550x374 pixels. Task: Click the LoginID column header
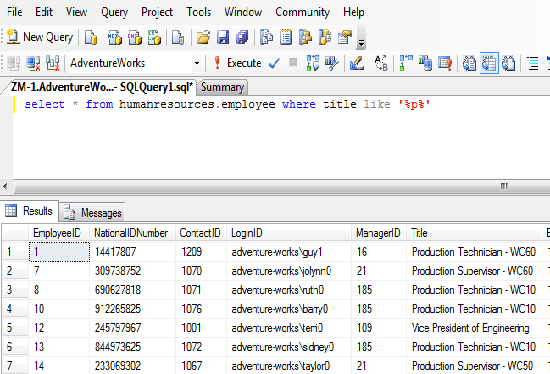[x=289, y=233]
